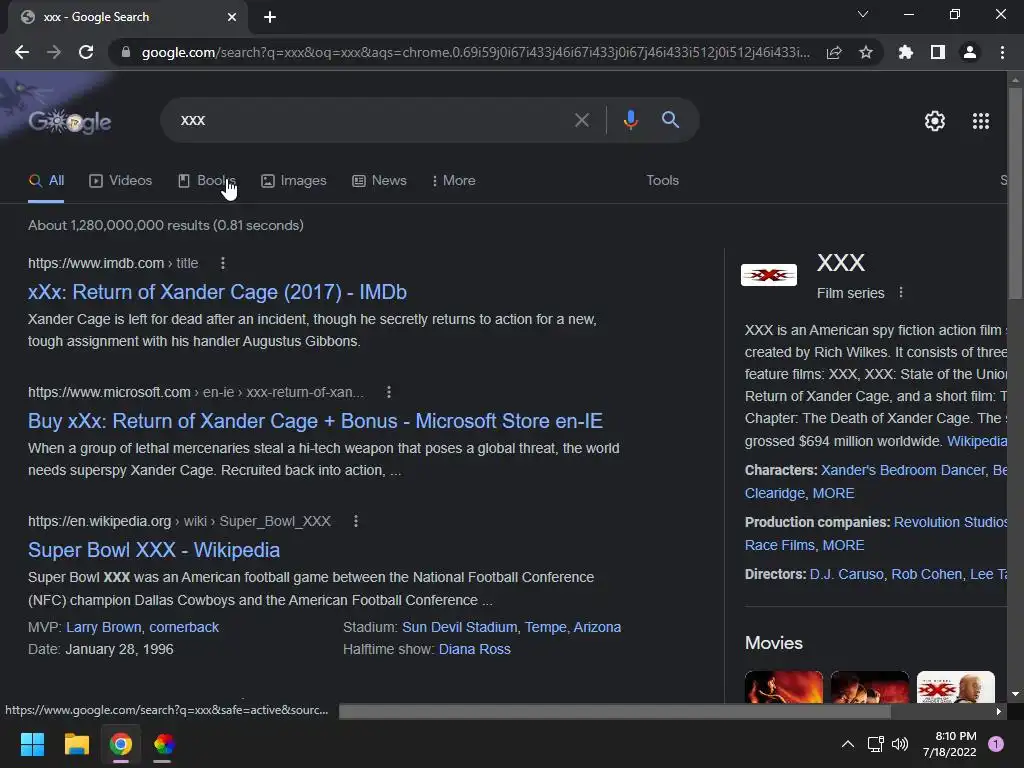The width and height of the screenshot is (1024, 768).
Task: Reload the current Google Search page
Action: pos(86,52)
